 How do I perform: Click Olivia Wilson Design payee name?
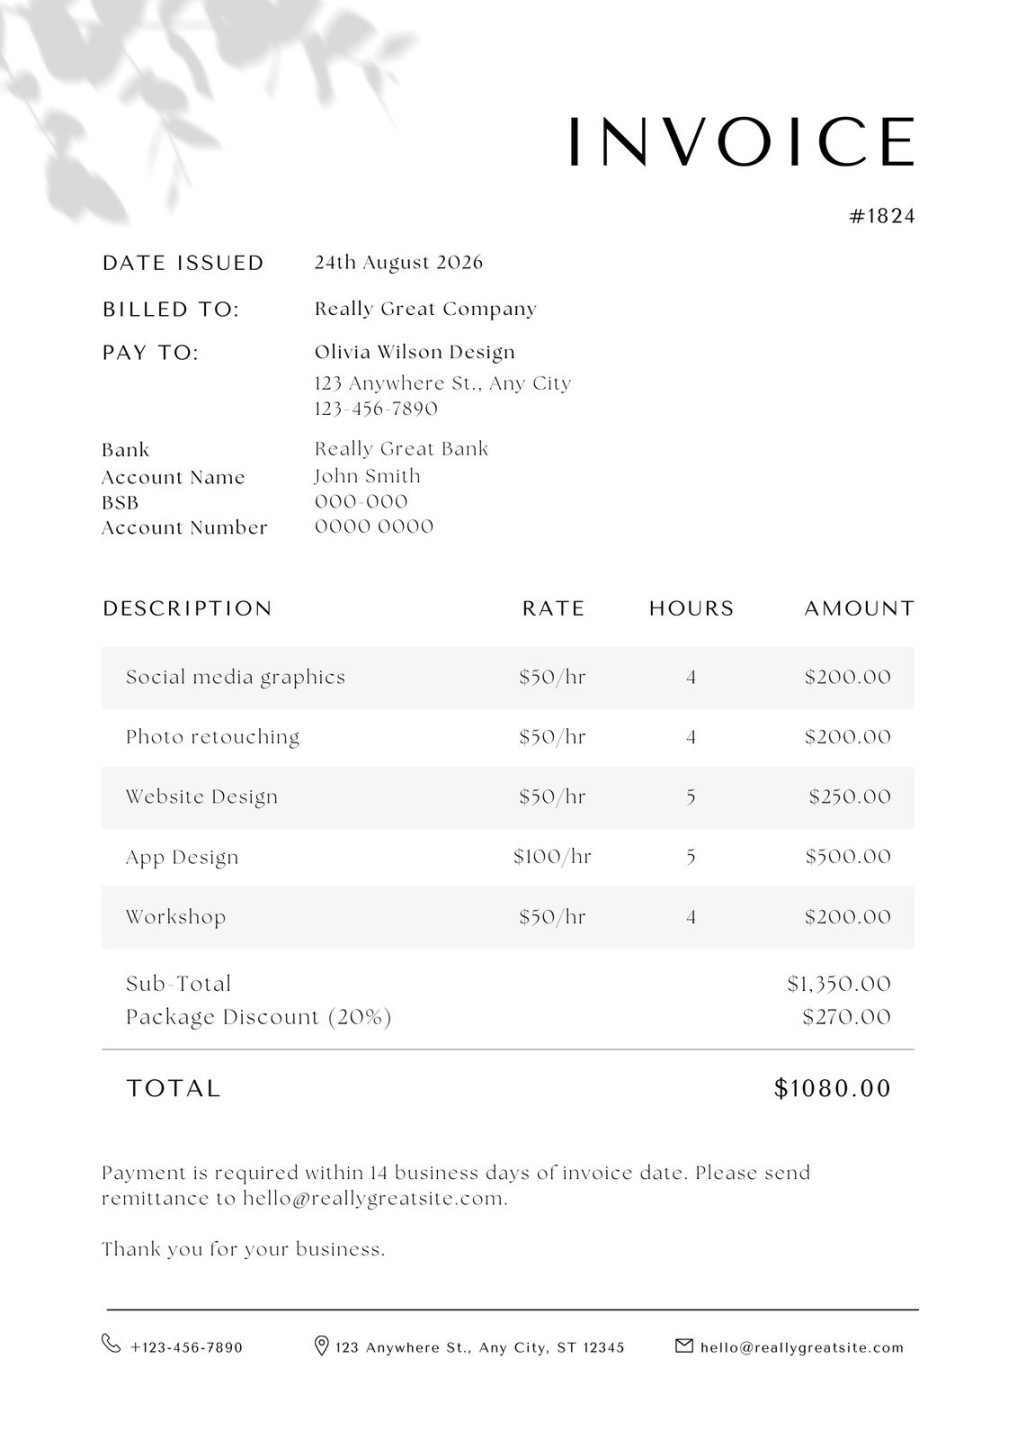415,352
